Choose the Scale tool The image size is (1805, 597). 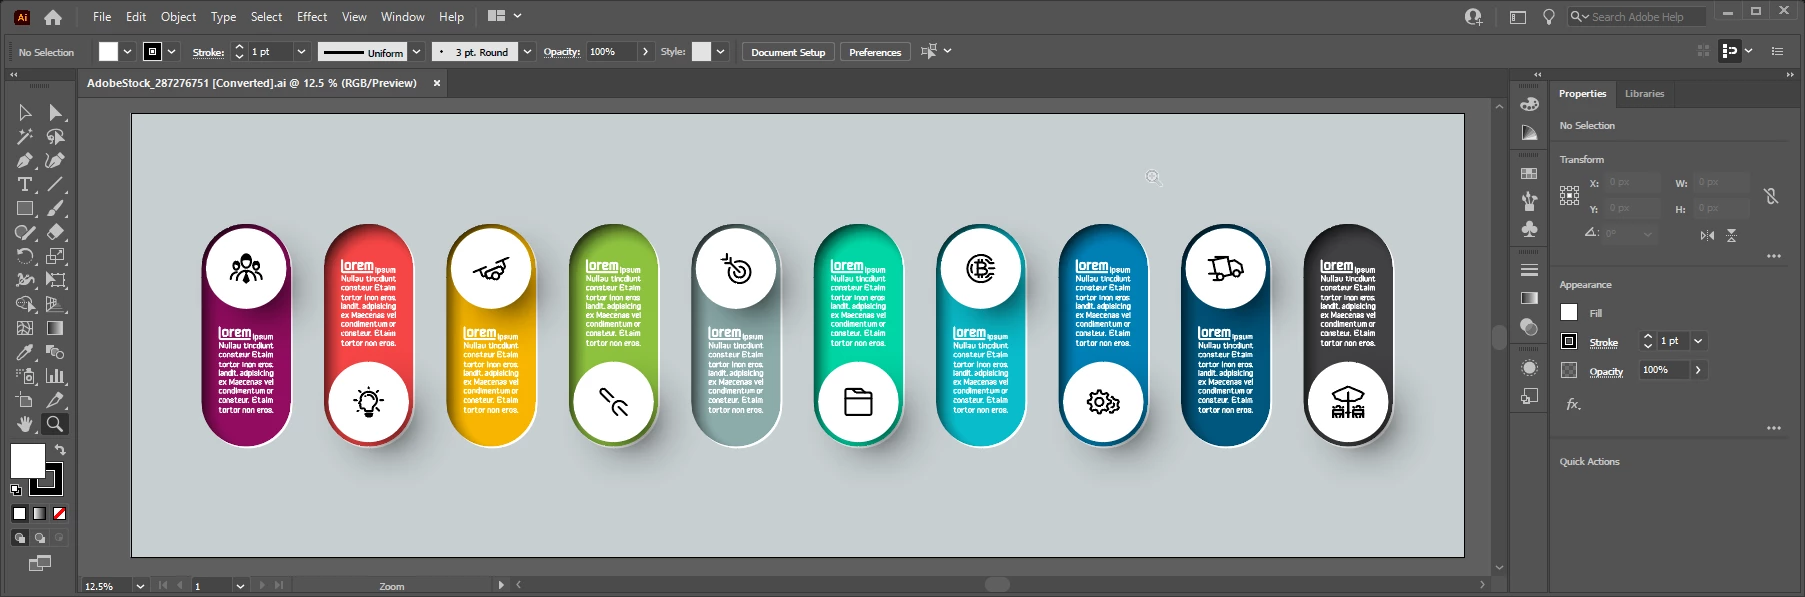[56, 256]
